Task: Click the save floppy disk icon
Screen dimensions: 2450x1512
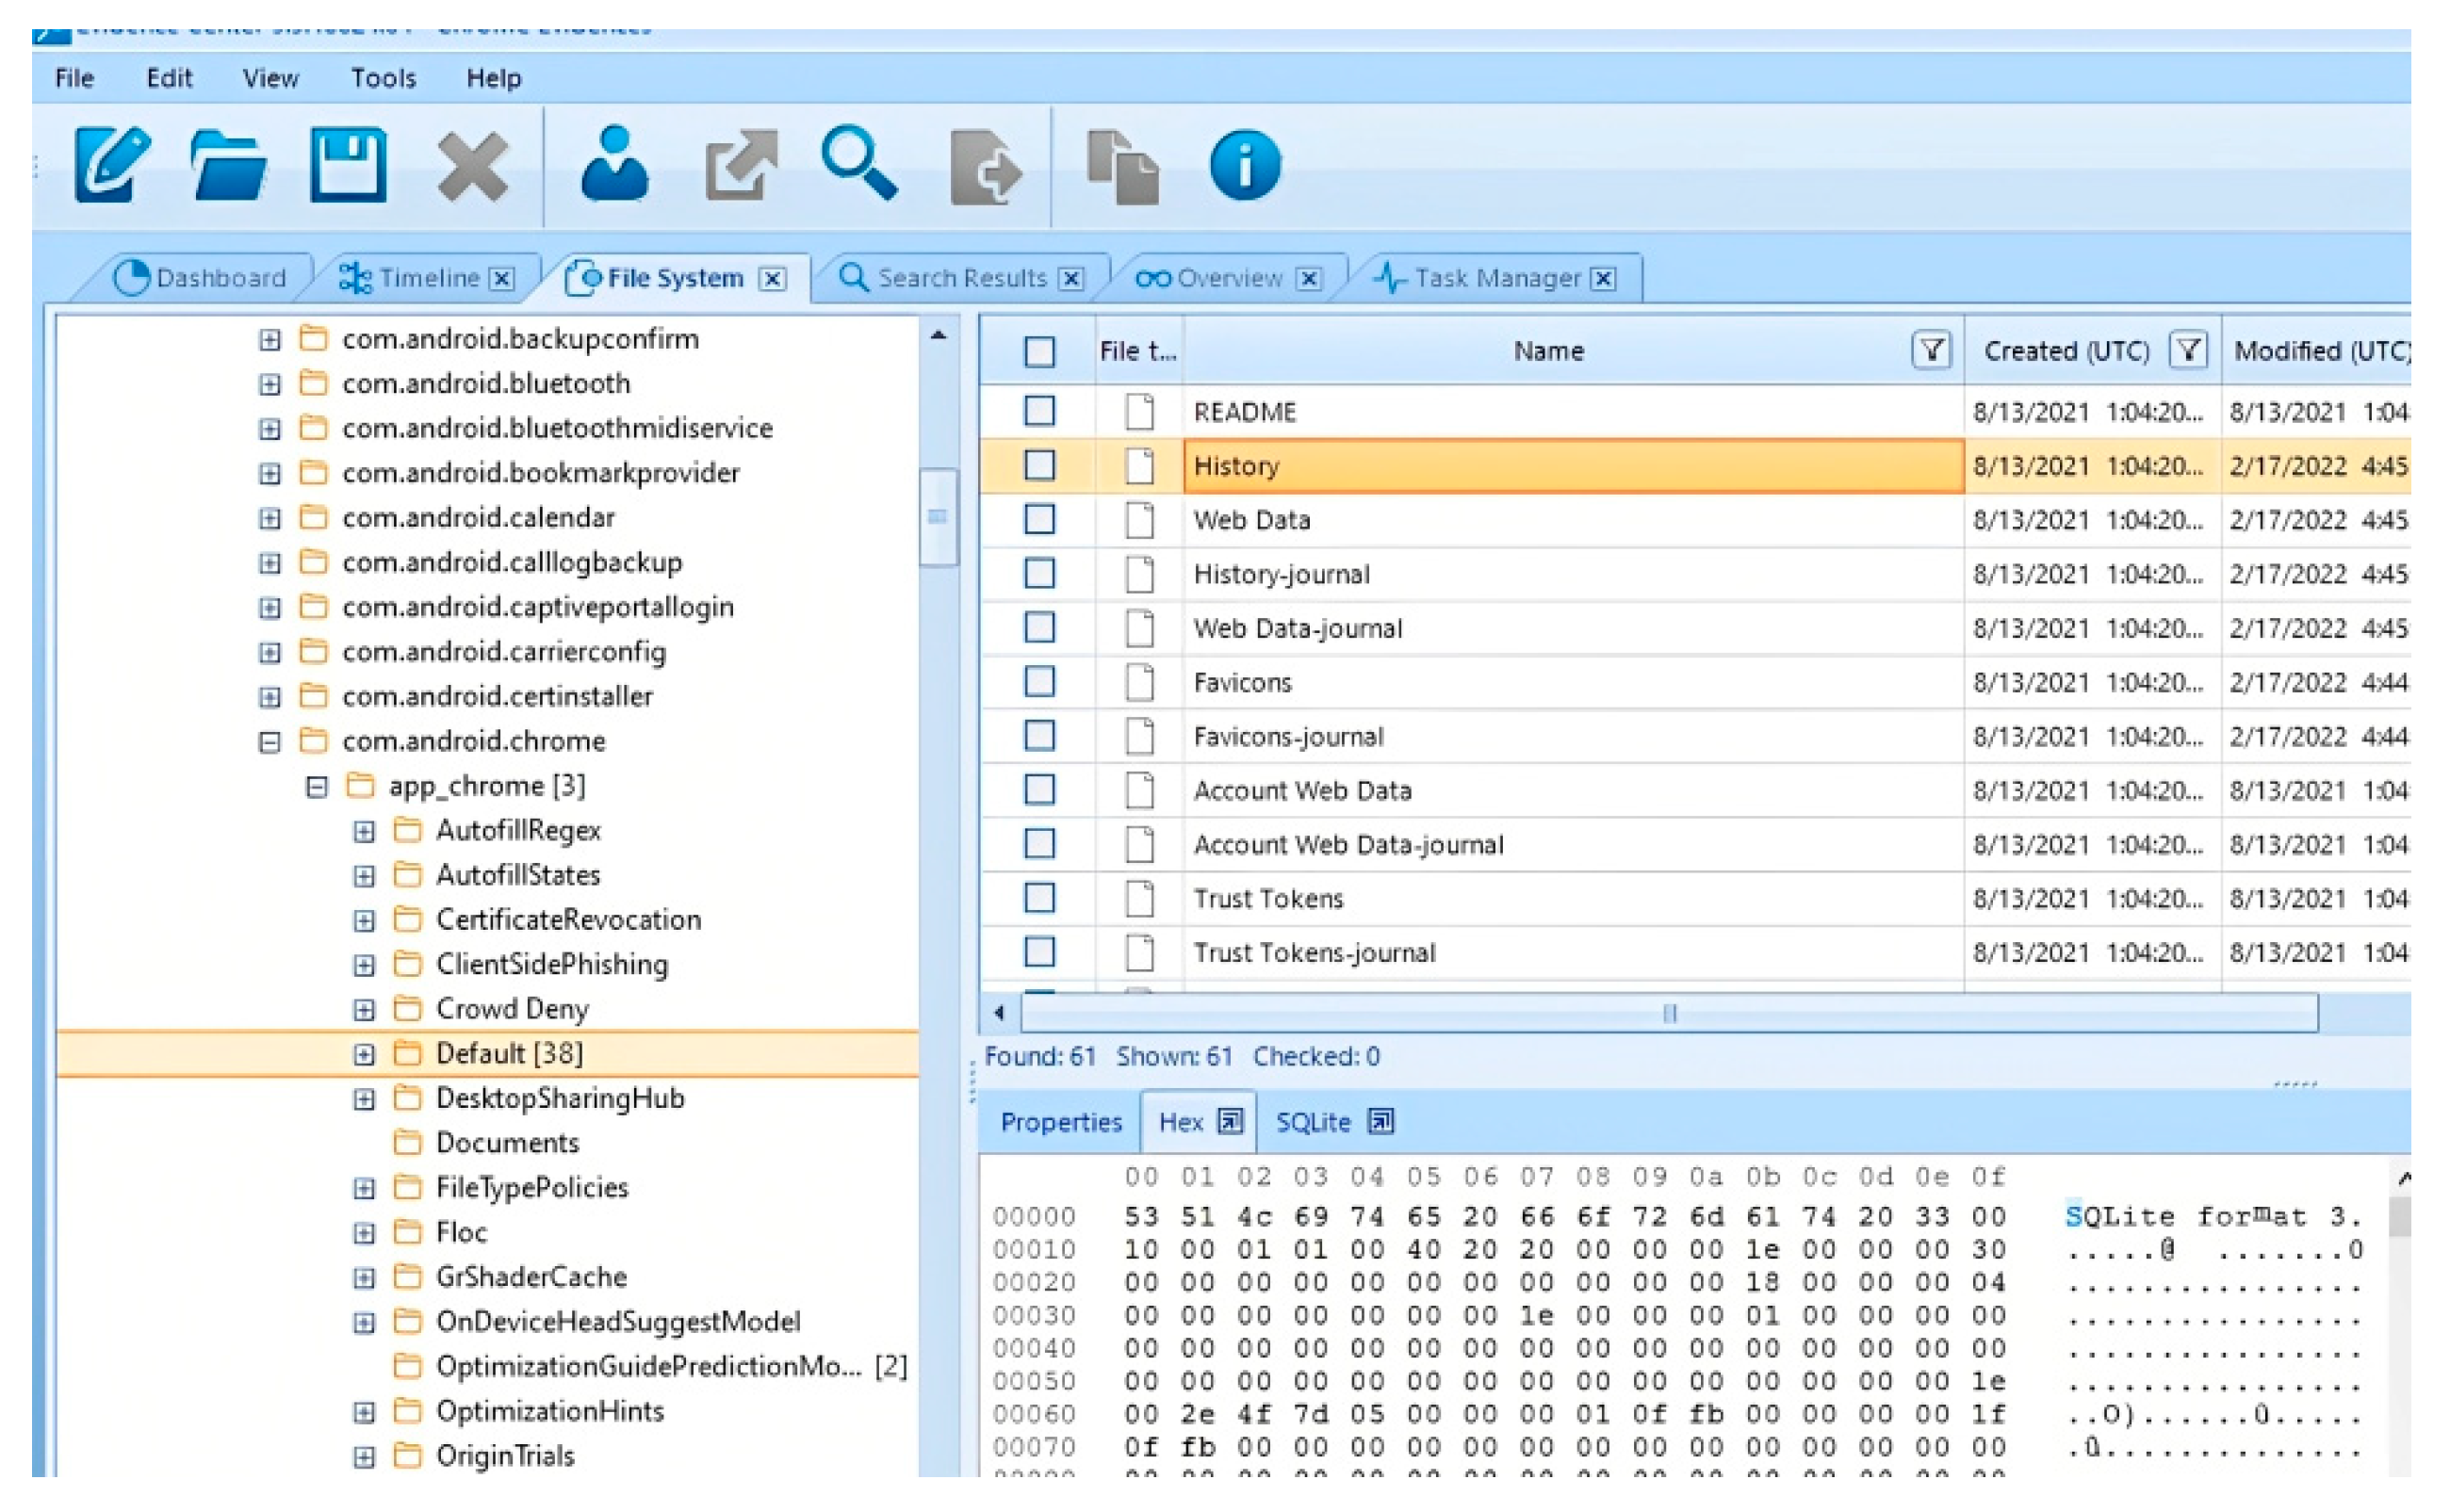Action: [x=348, y=165]
